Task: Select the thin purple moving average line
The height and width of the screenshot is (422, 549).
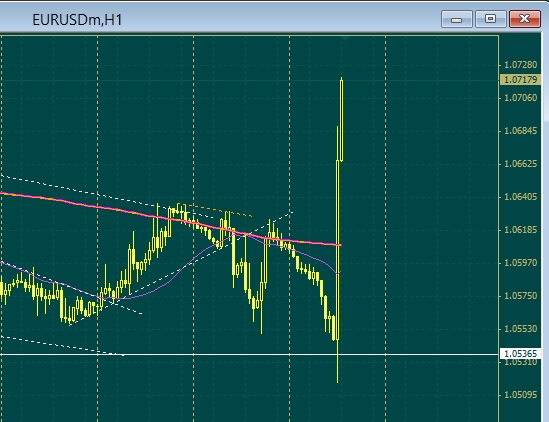Action: pyautogui.click(x=168, y=282)
